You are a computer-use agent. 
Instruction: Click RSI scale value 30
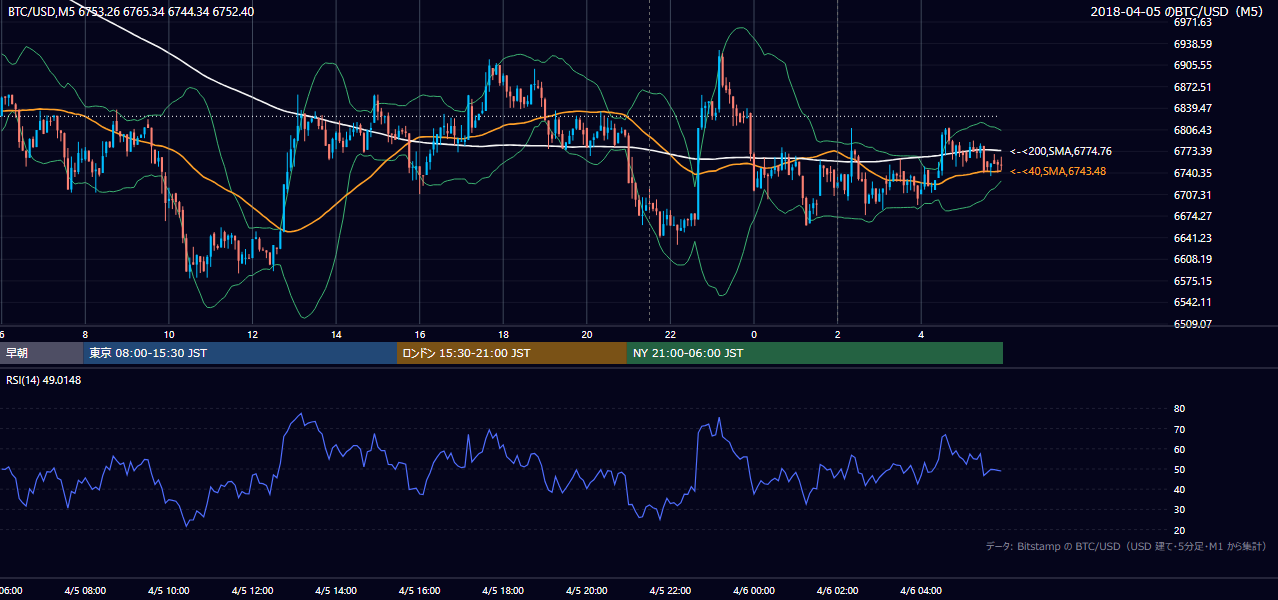pos(1179,509)
